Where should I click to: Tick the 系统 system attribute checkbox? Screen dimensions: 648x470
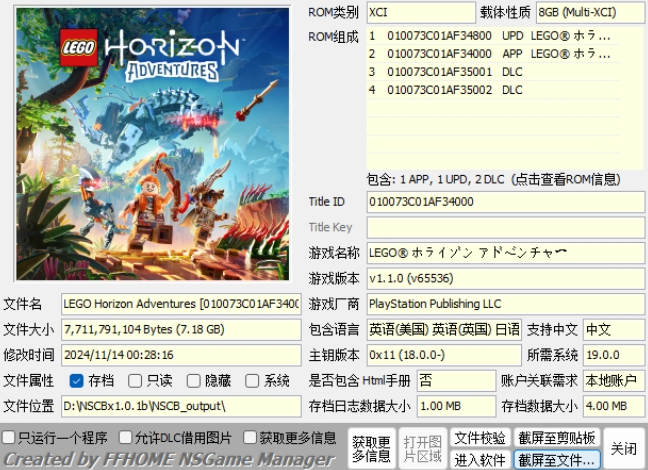[x=252, y=381]
